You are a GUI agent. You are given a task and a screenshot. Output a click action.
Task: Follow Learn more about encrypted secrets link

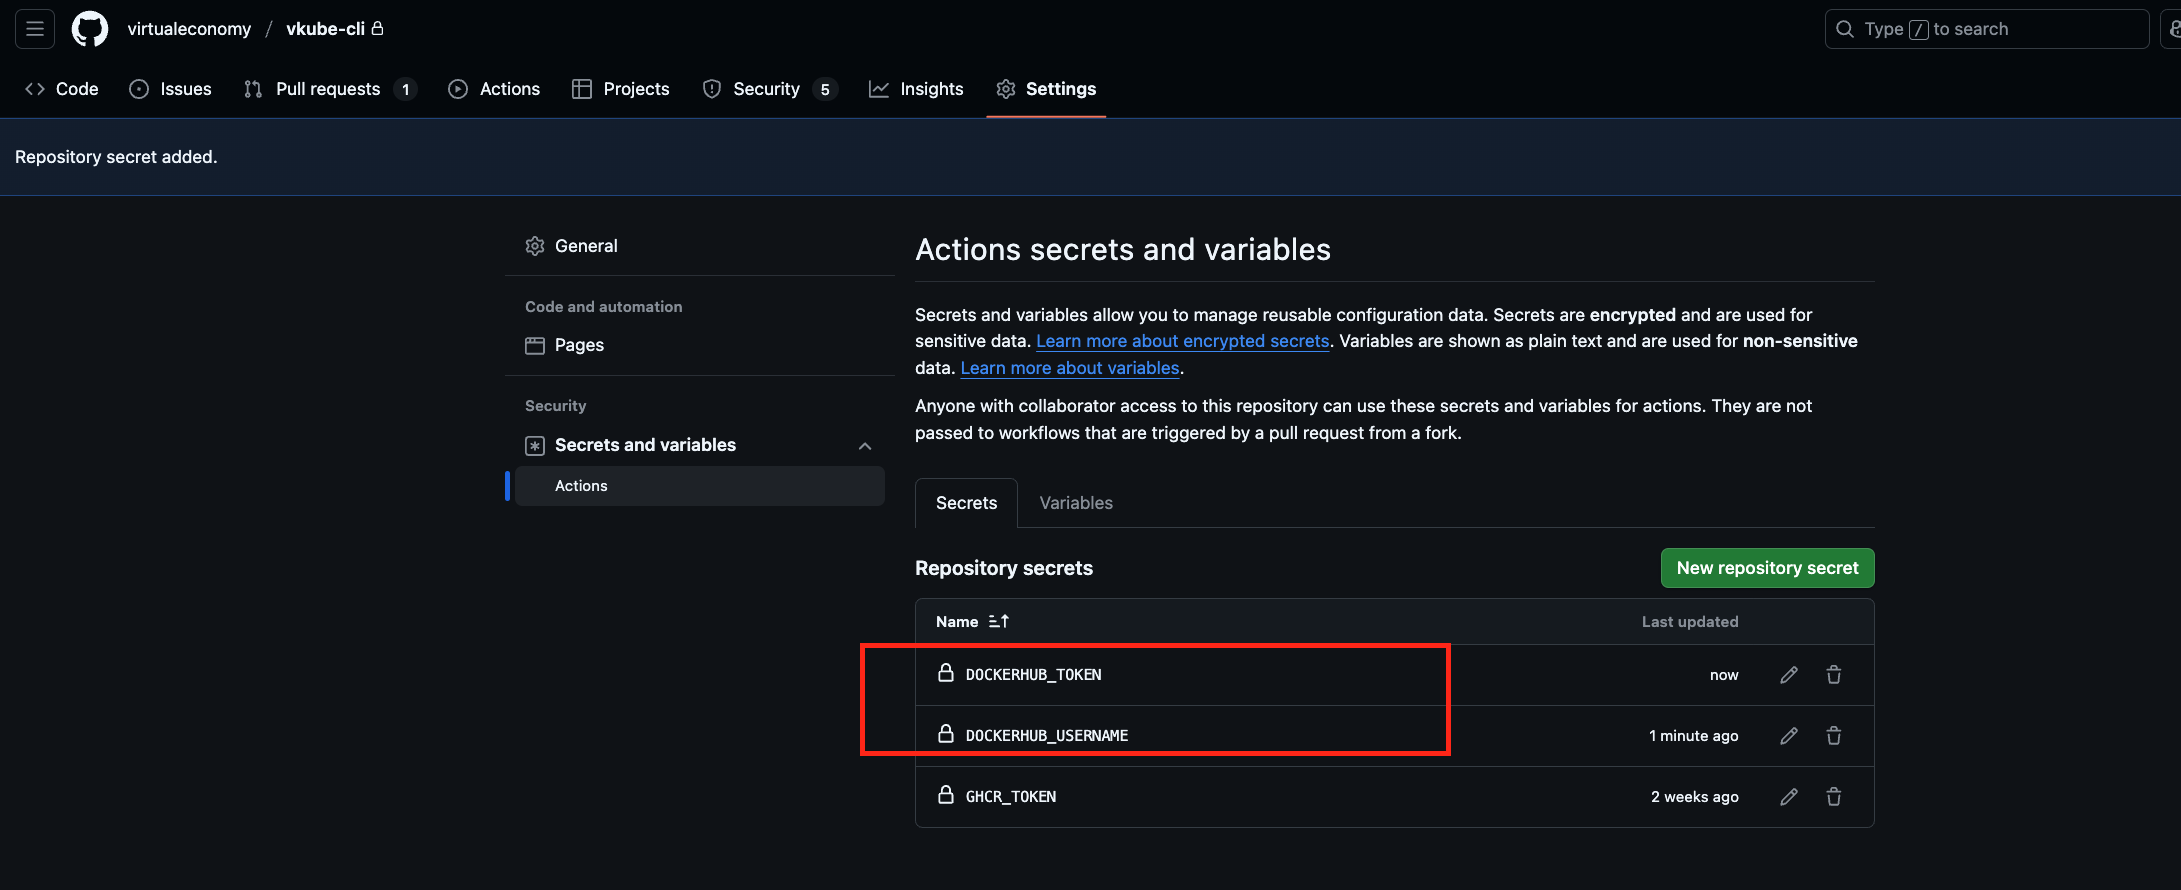click(1182, 341)
